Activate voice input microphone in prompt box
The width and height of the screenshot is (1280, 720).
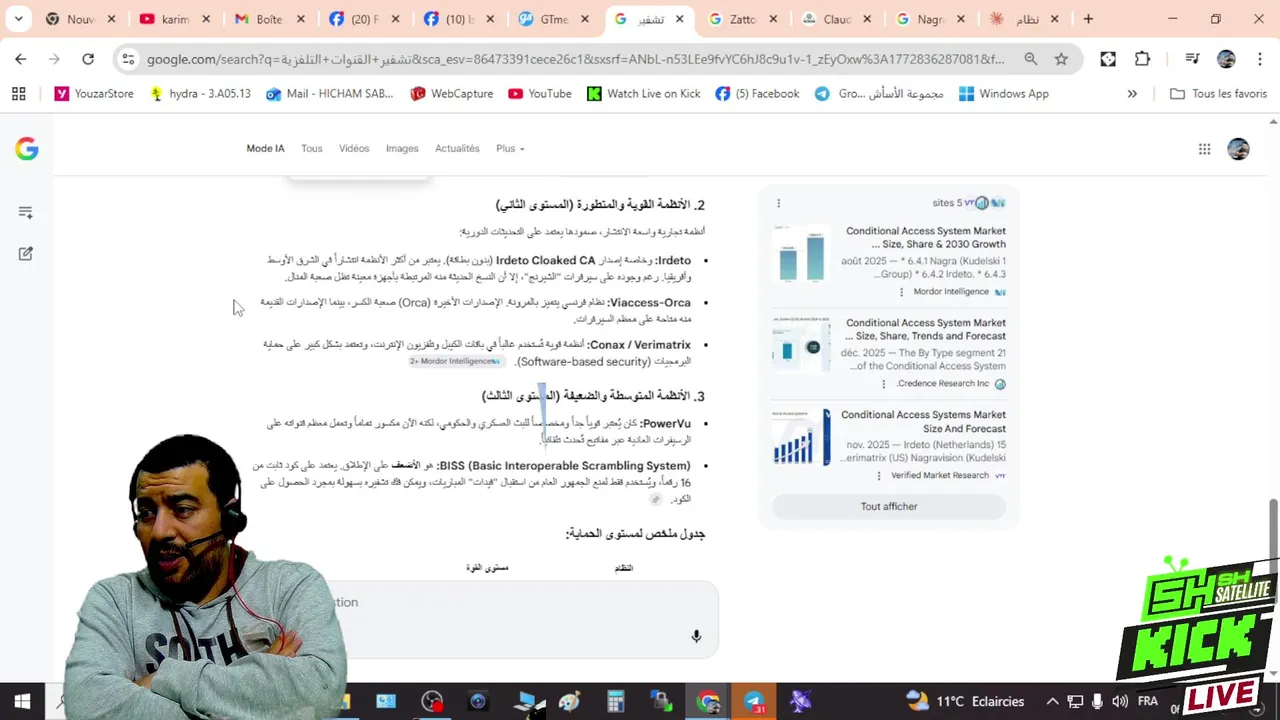click(x=696, y=636)
